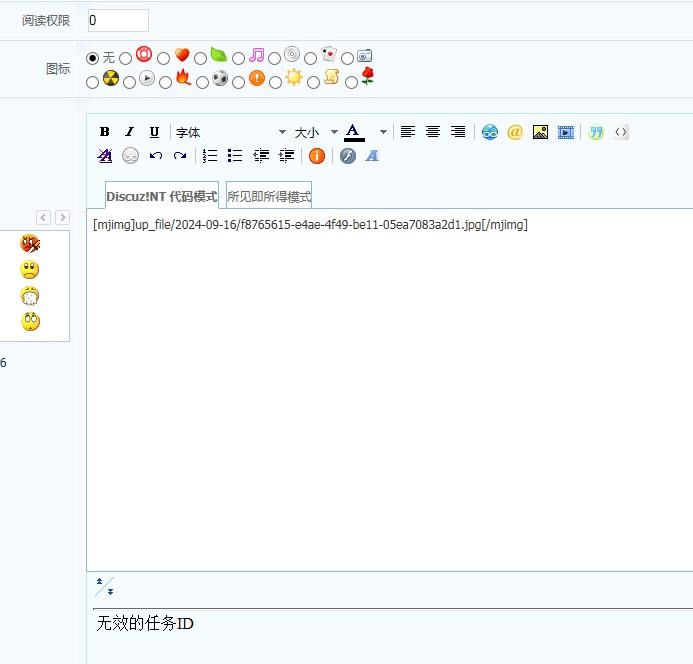Select the 无 (none) icon option

pyautogui.click(x=92, y=58)
